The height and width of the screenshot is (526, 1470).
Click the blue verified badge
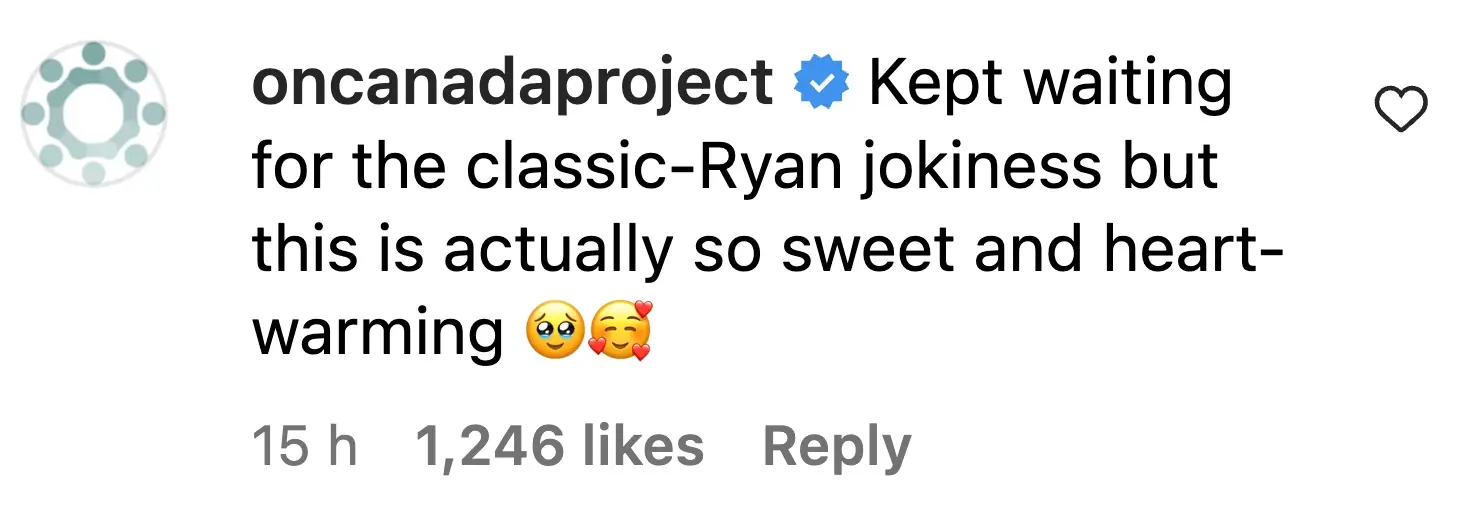(x=822, y=84)
